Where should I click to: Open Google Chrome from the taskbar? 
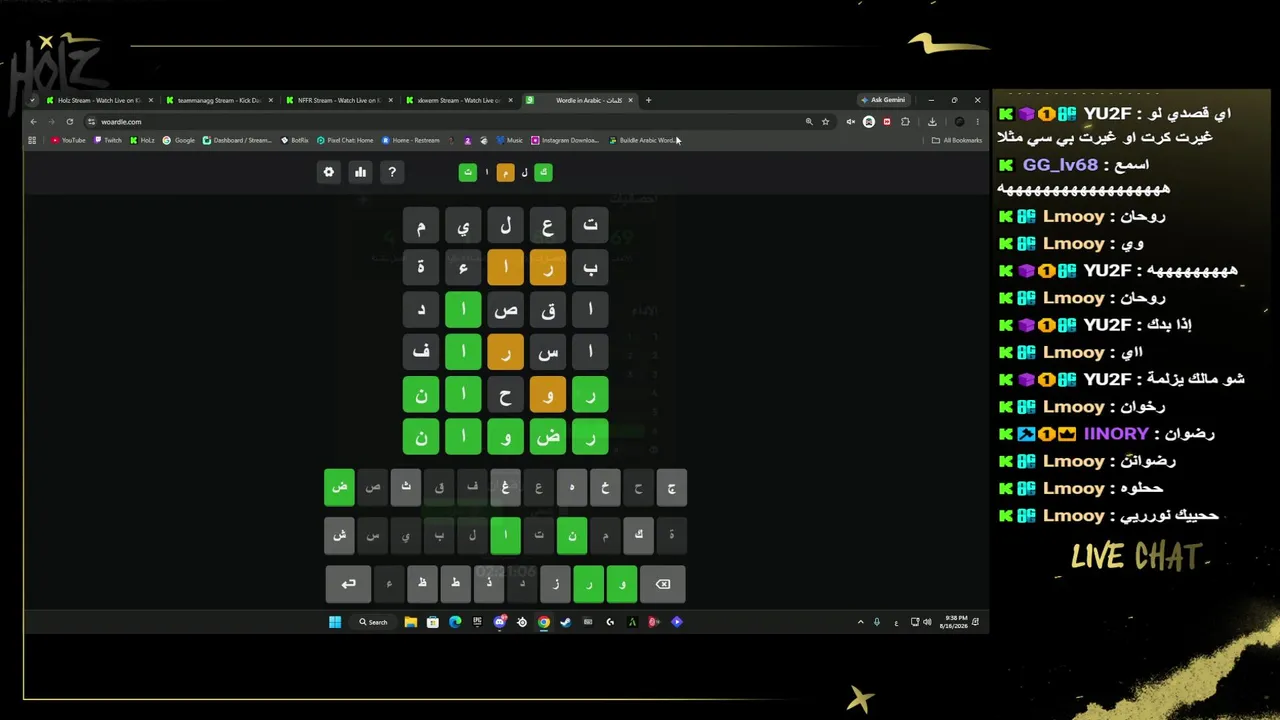coord(544,622)
